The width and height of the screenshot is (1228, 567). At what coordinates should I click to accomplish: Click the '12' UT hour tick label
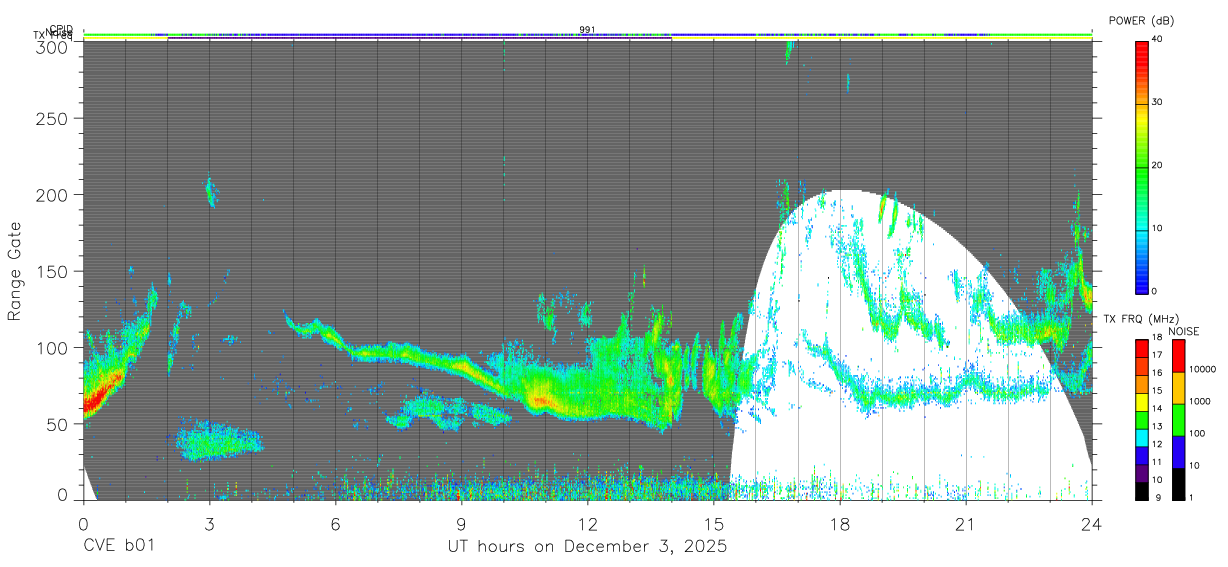[x=587, y=523]
